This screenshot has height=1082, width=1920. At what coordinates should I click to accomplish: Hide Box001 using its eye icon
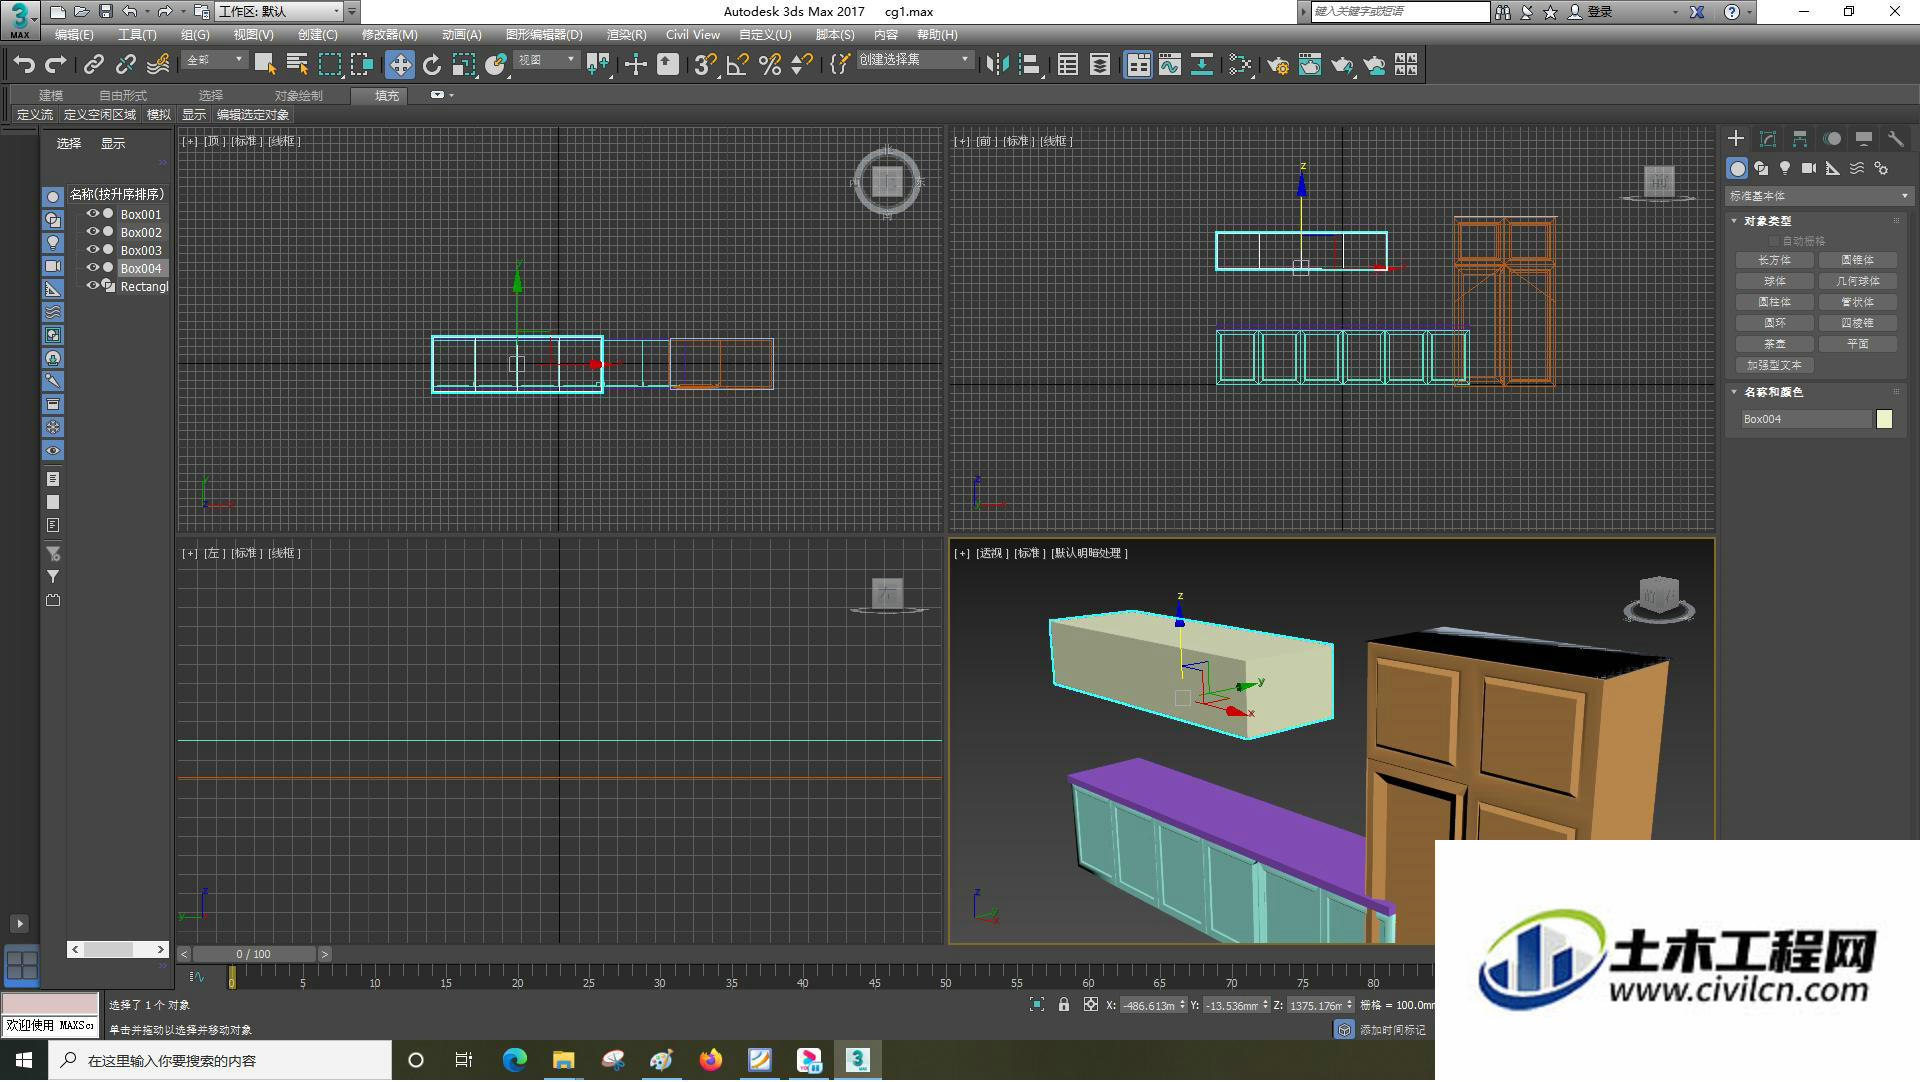pos(93,214)
